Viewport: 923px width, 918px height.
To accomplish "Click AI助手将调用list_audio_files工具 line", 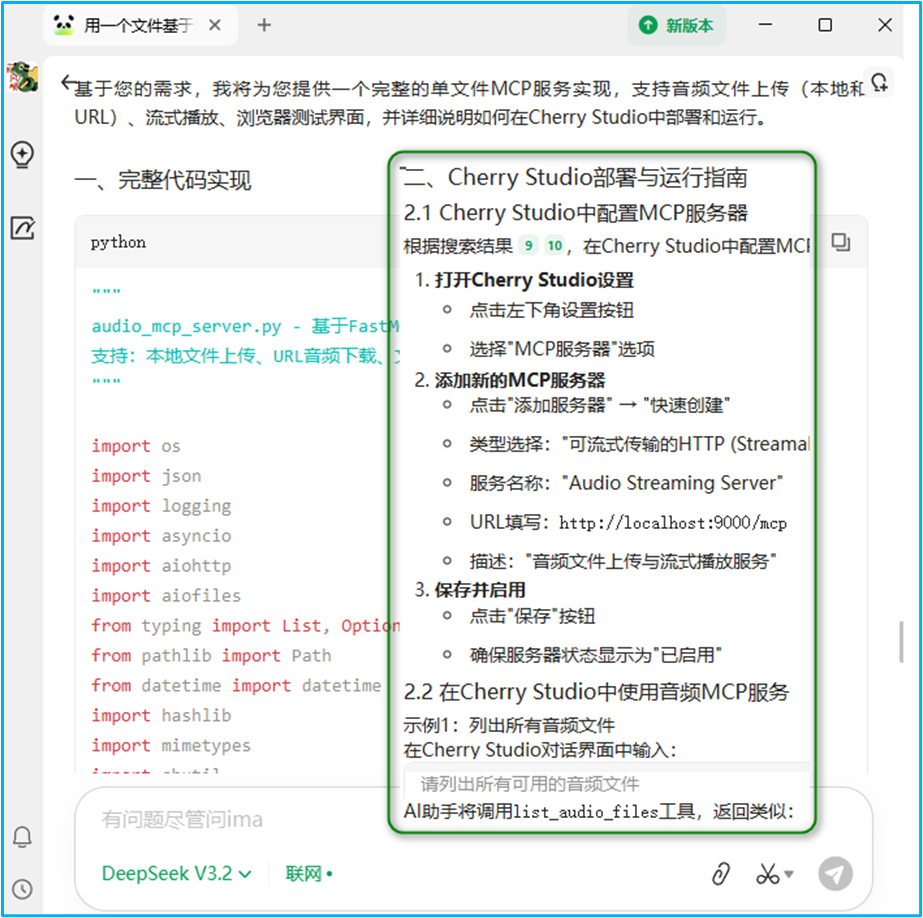I will (599, 811).
